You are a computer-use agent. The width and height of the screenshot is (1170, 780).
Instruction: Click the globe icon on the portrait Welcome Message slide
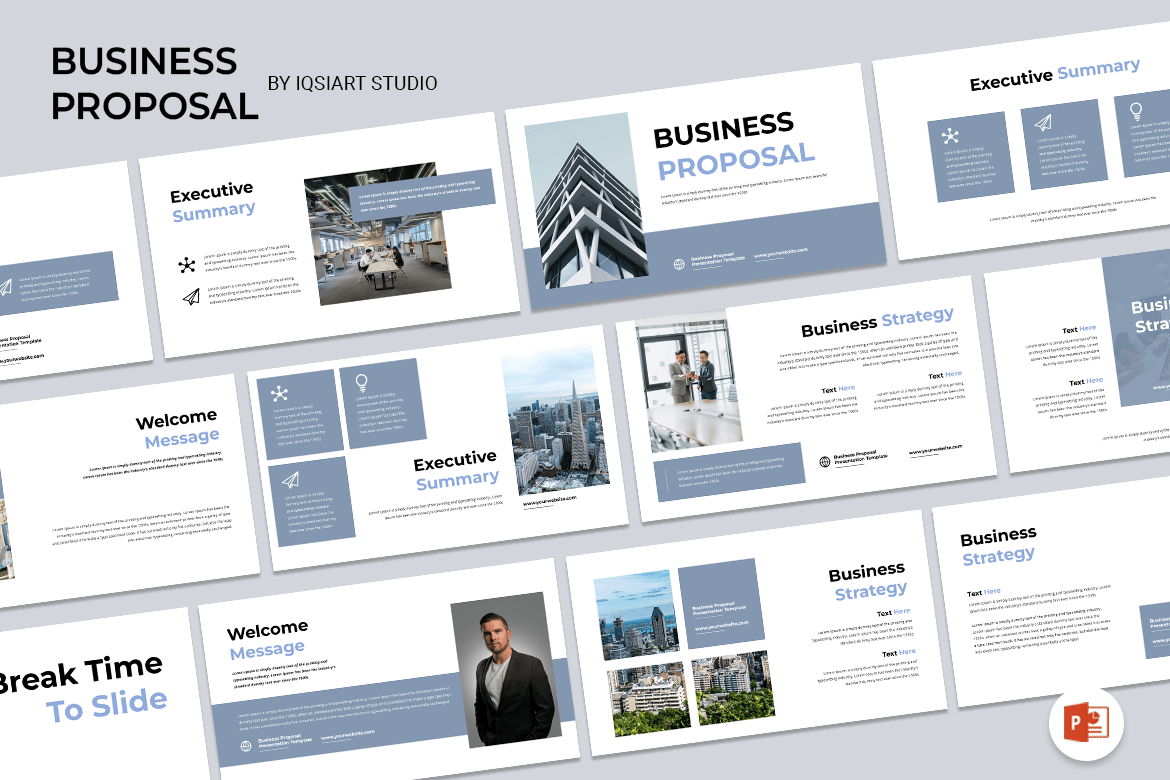click(x=245, y=746)
